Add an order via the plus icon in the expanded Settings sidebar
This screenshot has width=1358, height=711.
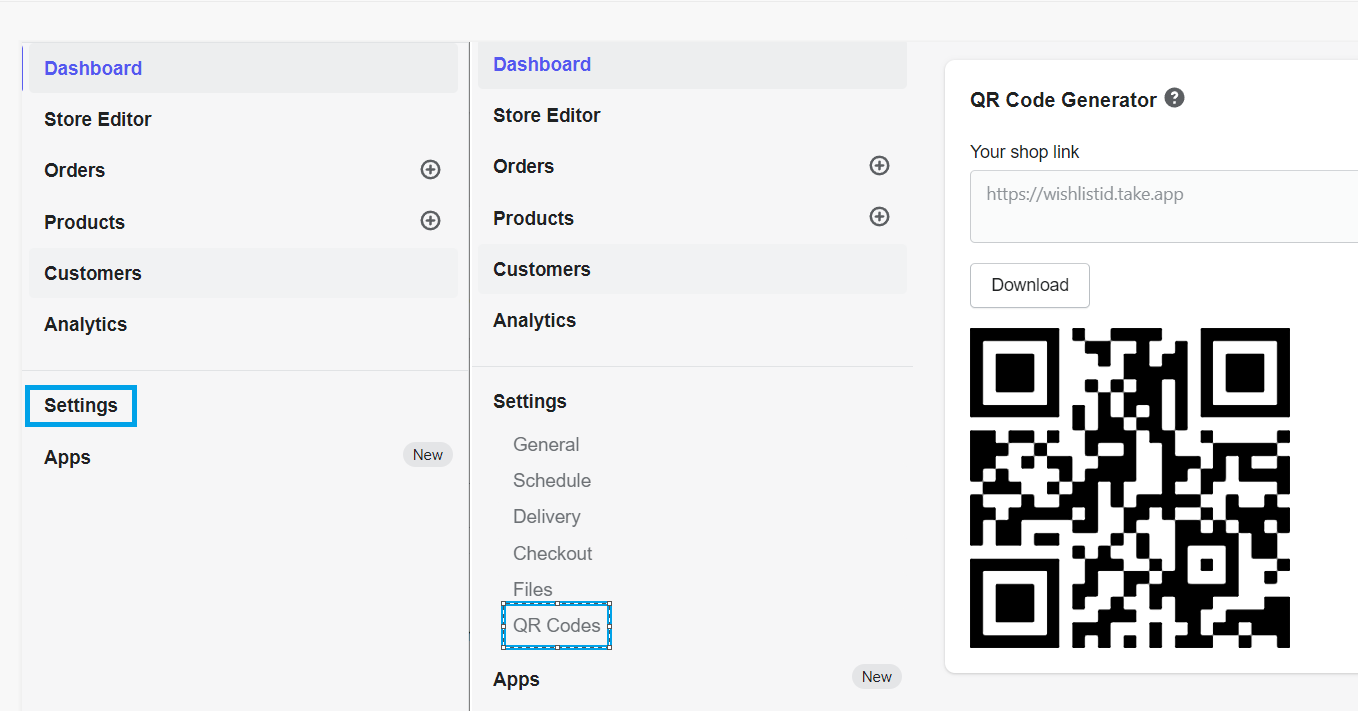pyautogui.click(x=879, y=166)
